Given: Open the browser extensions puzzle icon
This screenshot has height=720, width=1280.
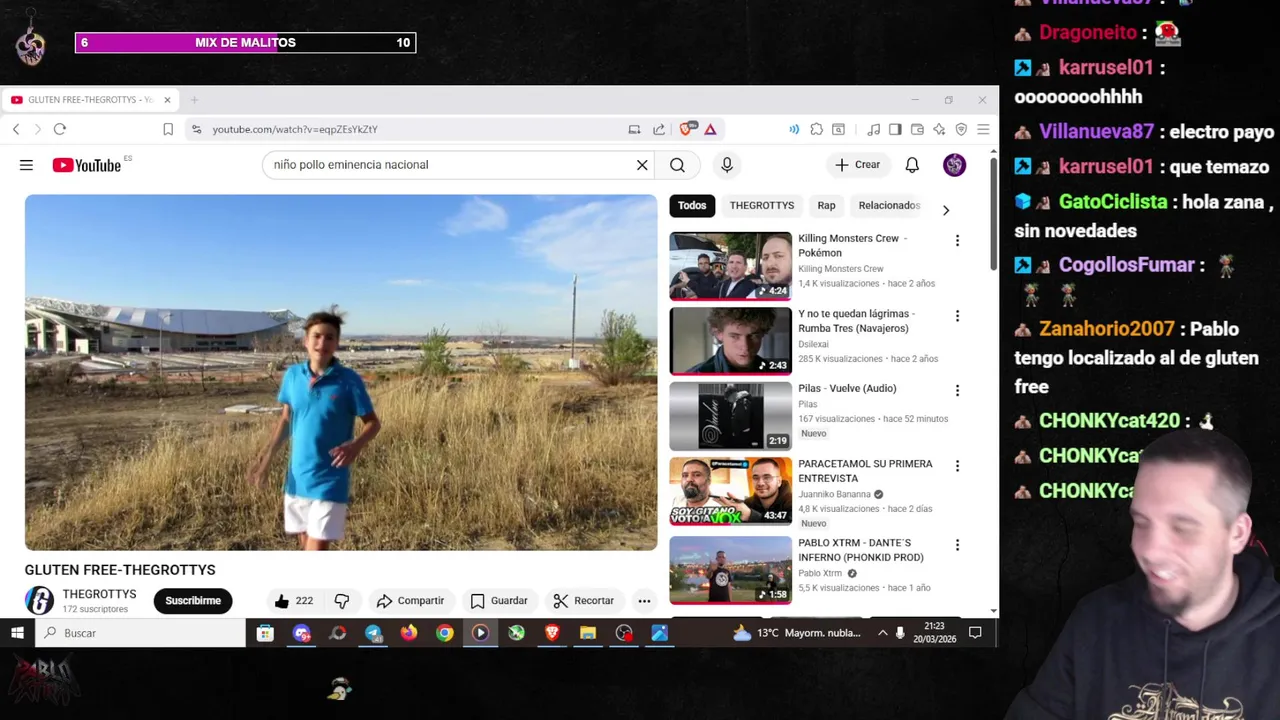Looking at the screenshot, I should point(817,129).
